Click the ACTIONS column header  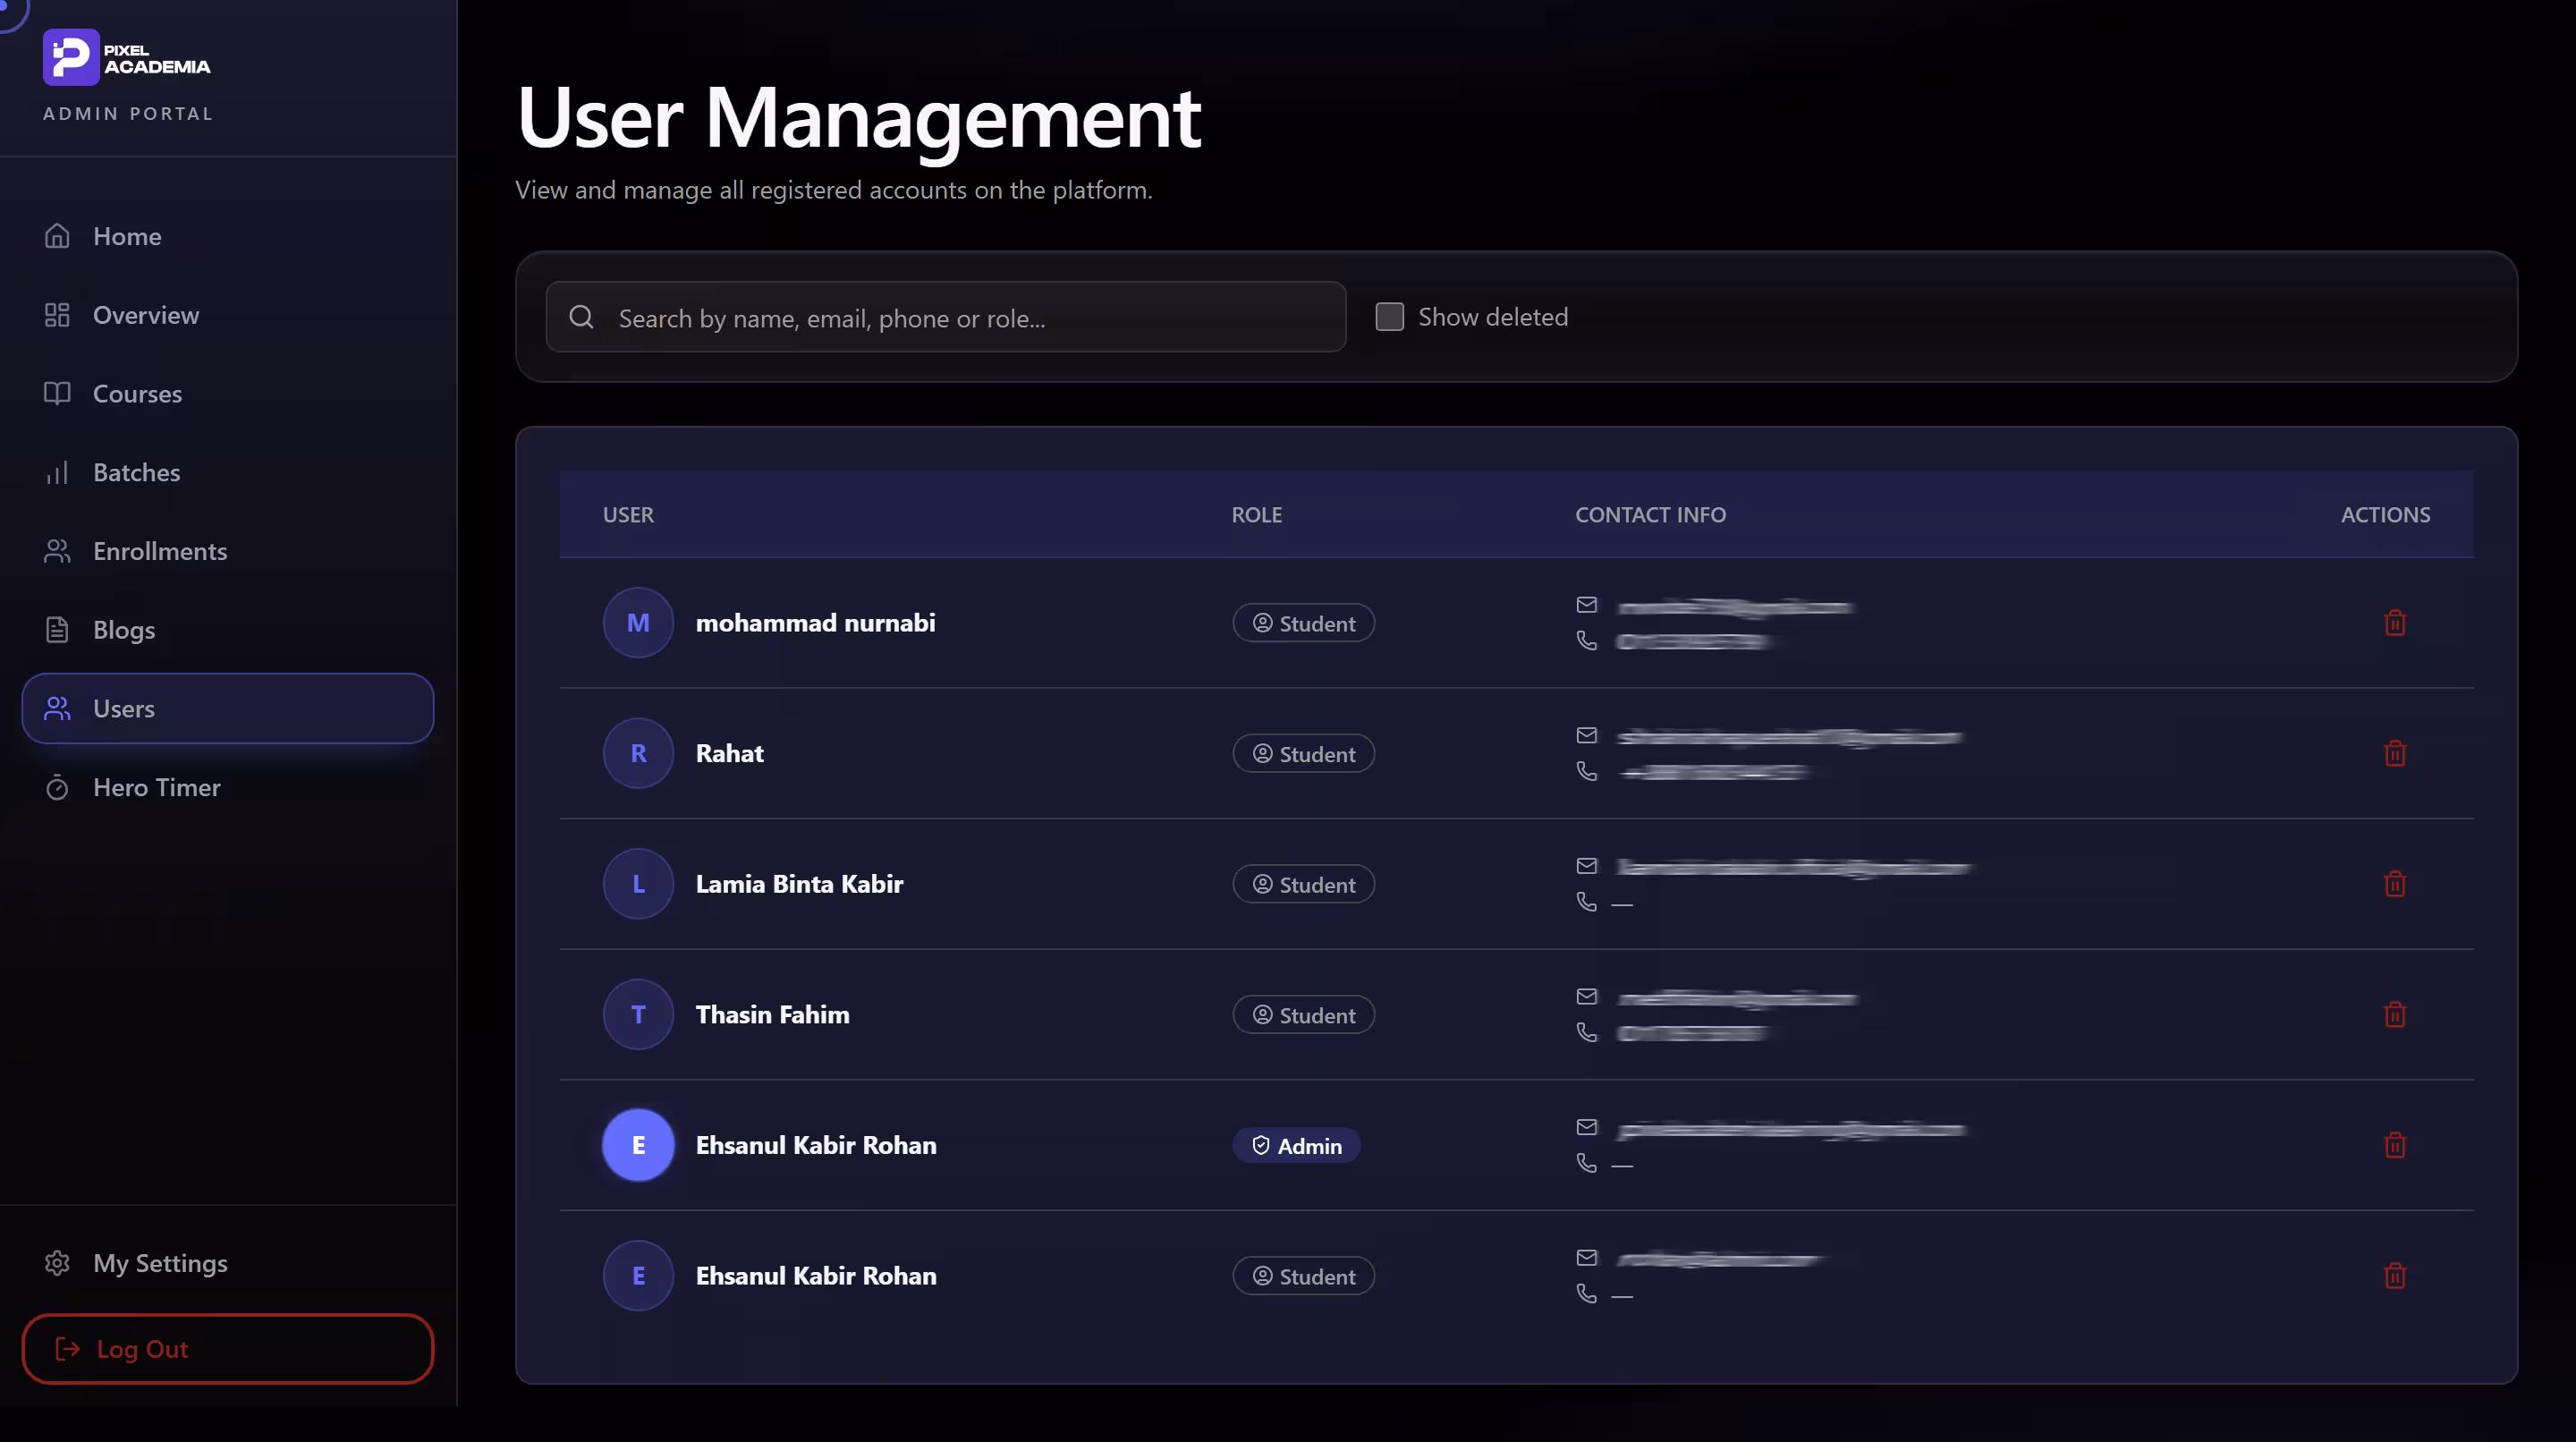[2385, 514]
